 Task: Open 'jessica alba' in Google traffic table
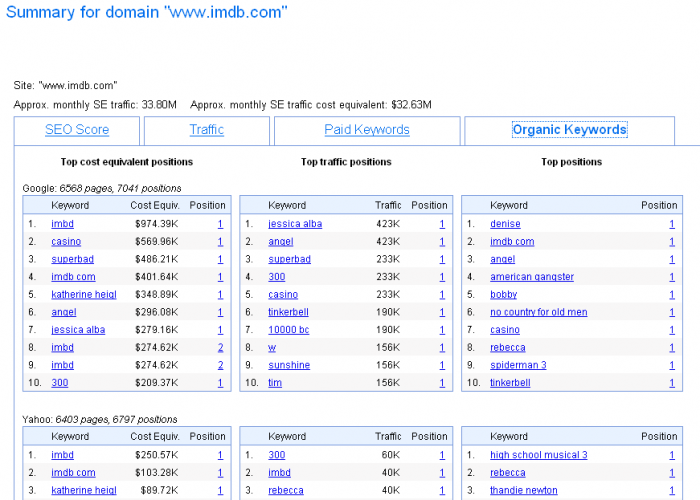[x=295, y=224]
